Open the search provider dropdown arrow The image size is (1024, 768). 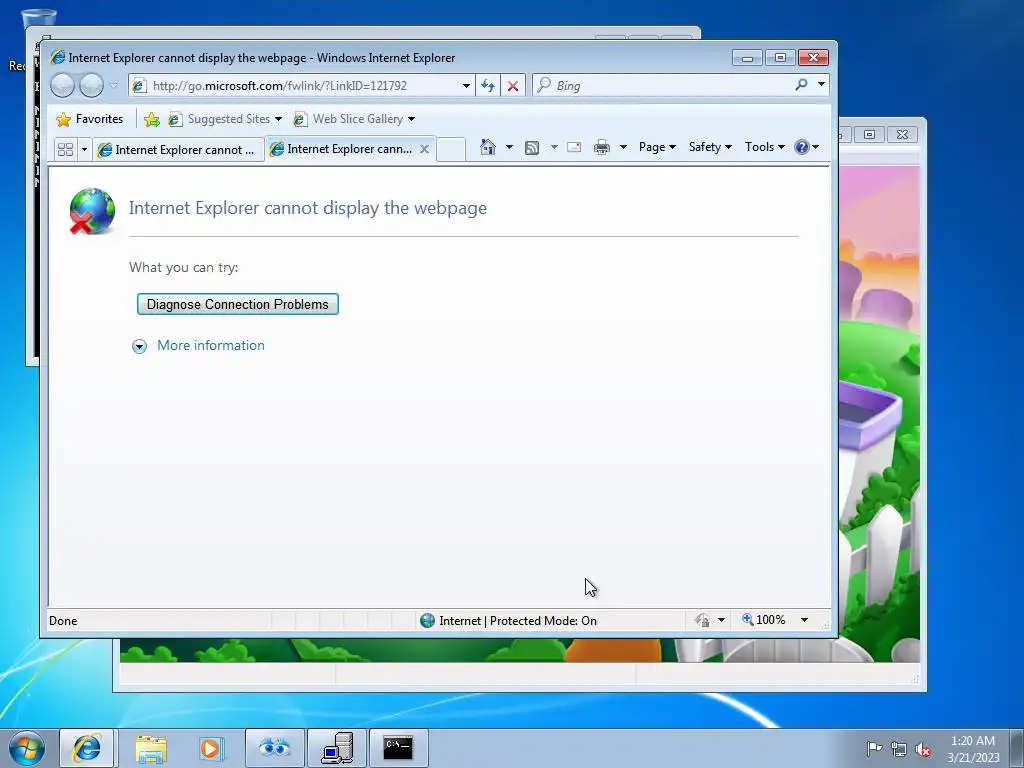pos(822,84)
